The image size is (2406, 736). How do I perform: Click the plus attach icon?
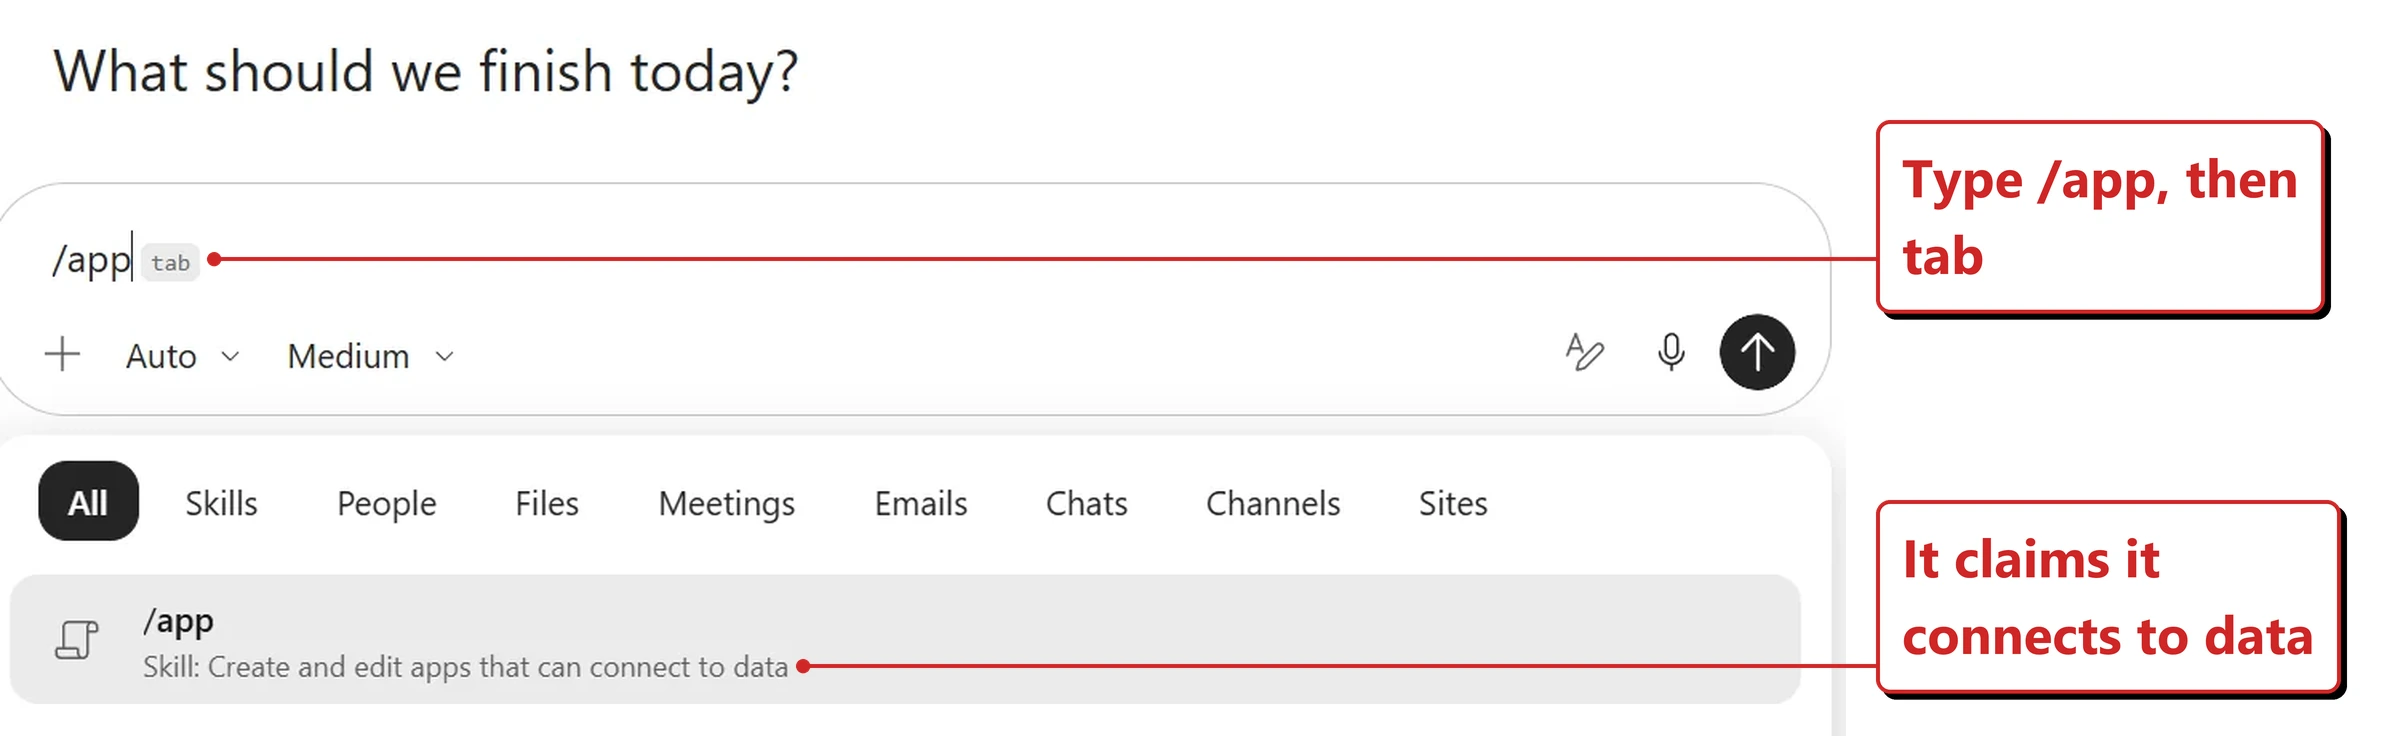tap(62, 354)
